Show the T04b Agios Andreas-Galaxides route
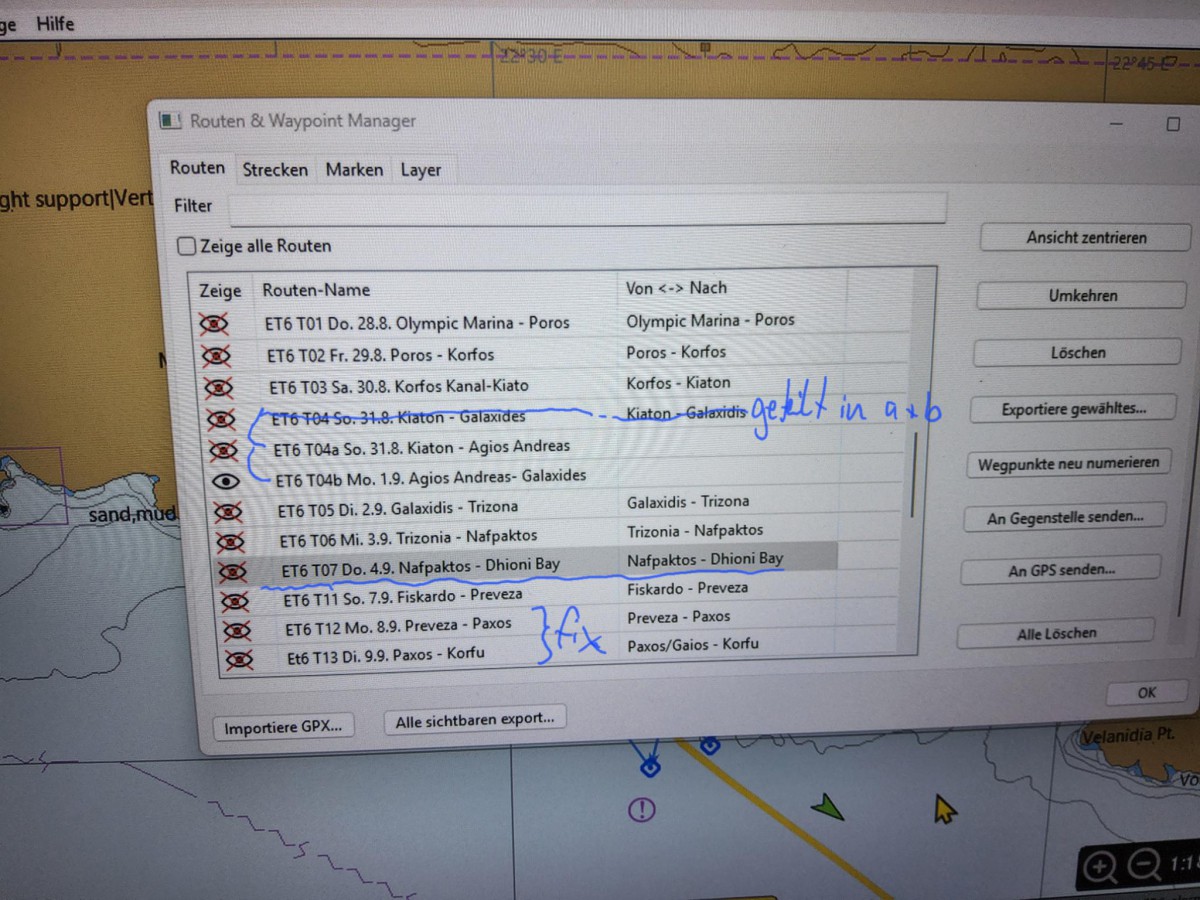Screen dimensions: 1200x900 click(227, 481)
